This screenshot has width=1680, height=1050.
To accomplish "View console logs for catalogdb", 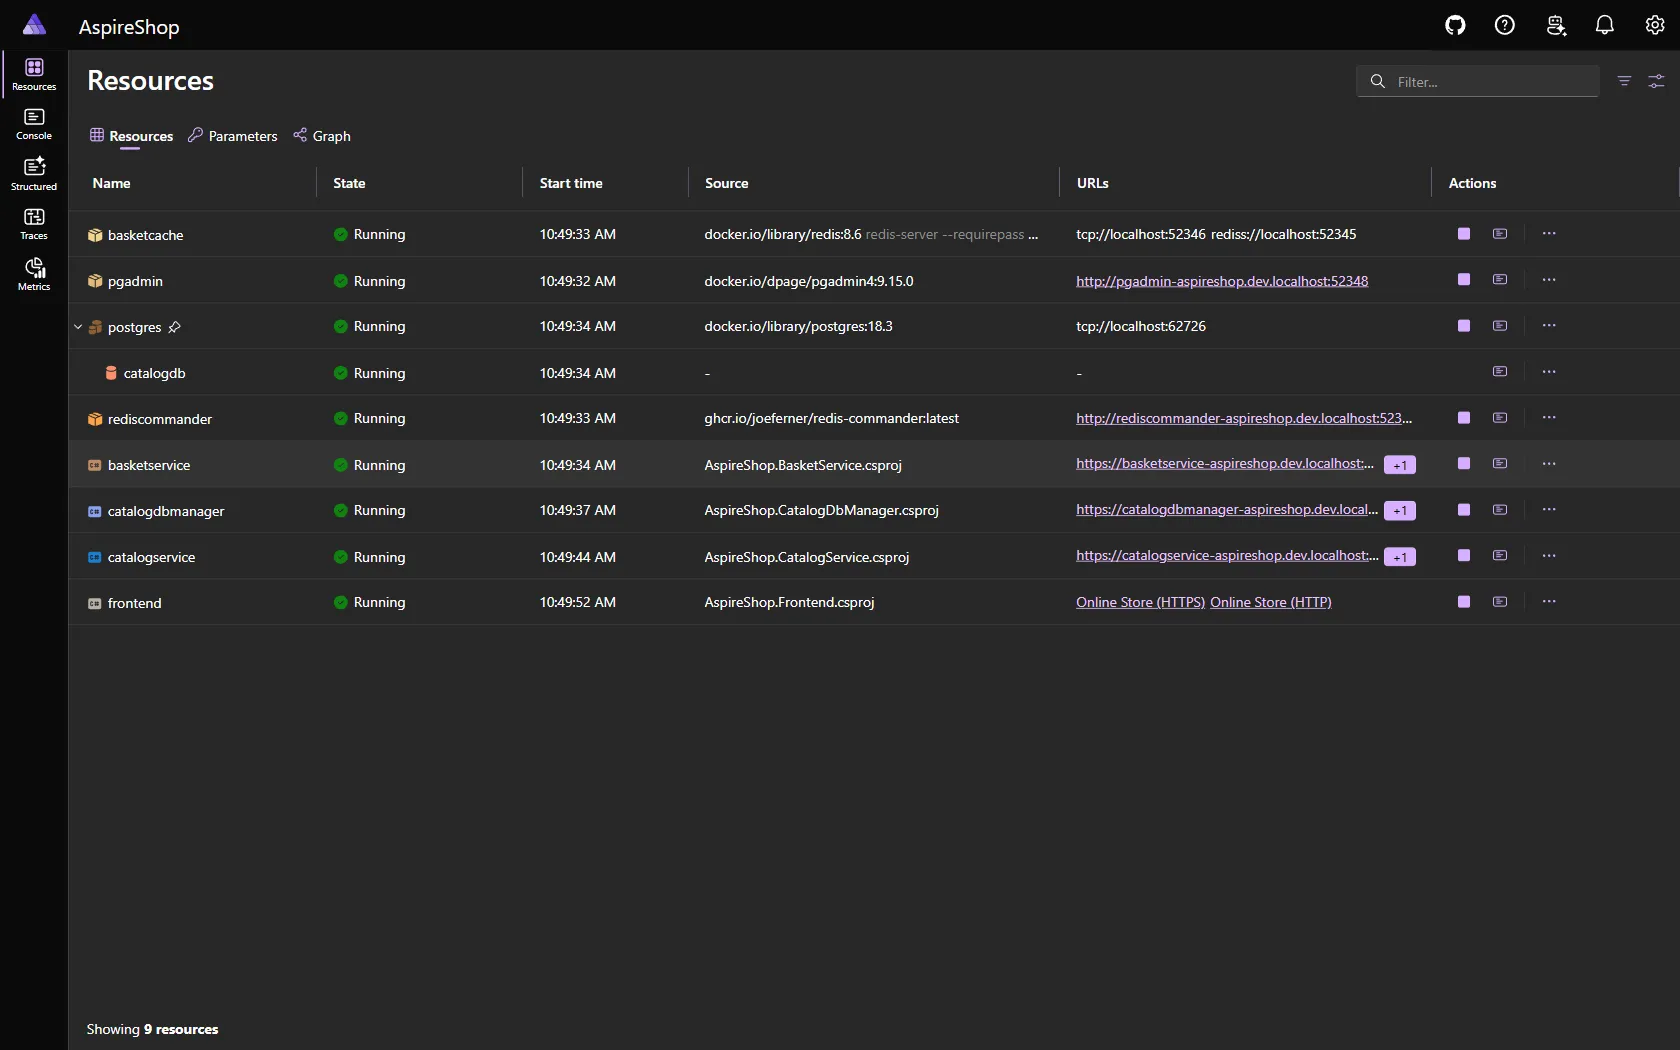I will tap(1500, 372).
